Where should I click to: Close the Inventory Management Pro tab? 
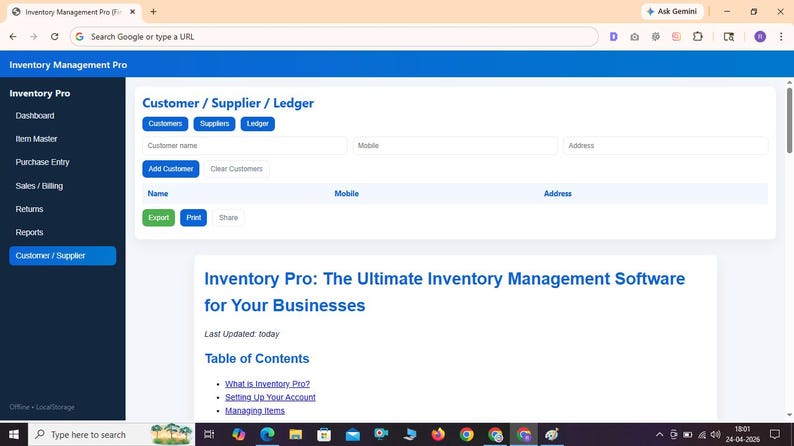point(133,12)
